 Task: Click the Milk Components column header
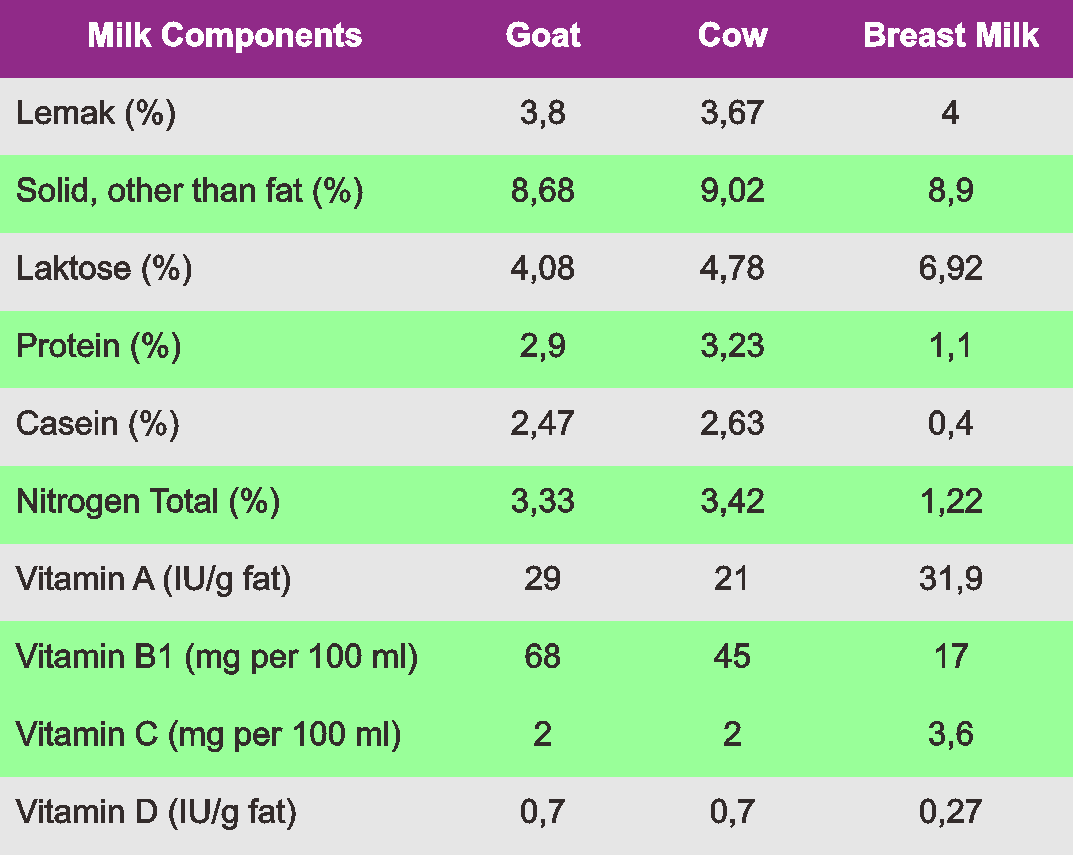[224, 36]
